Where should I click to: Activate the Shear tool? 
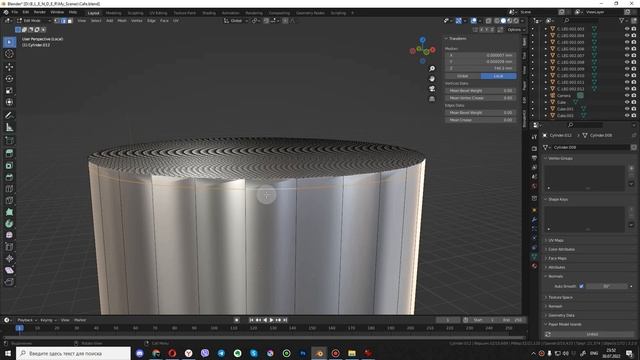click(x=9, y=270)
